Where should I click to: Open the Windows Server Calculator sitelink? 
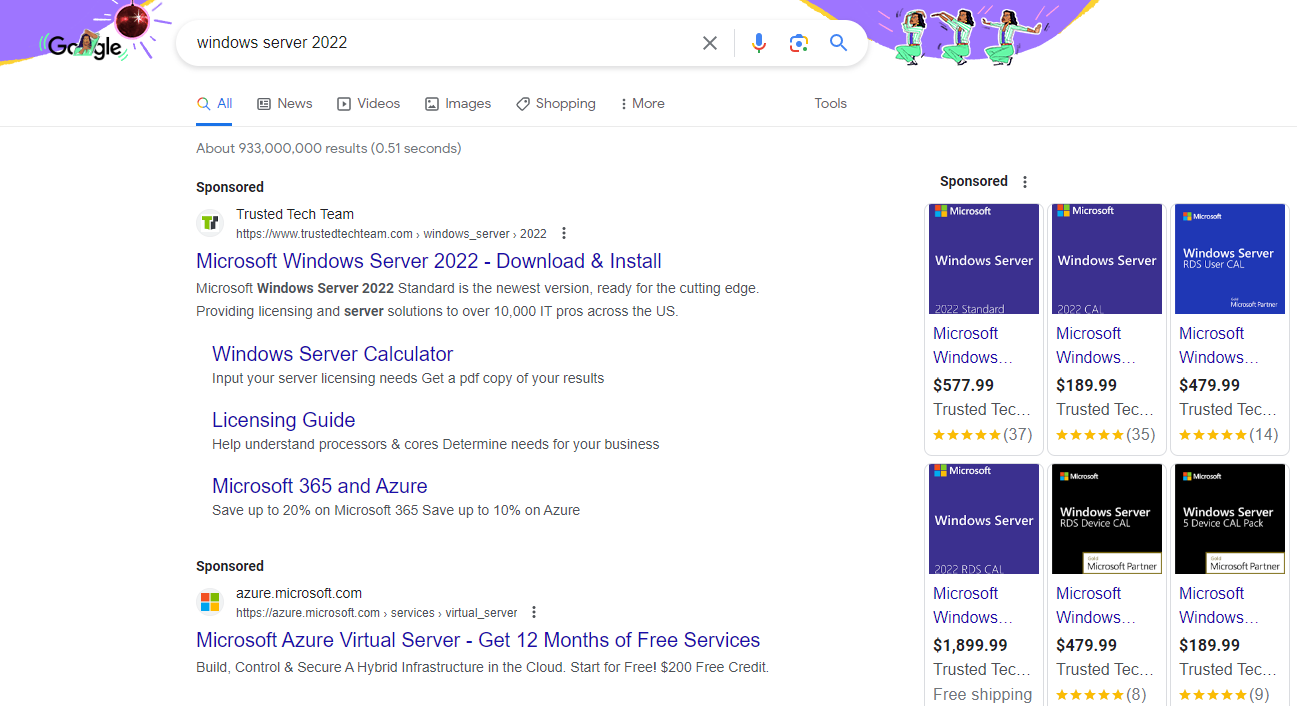(x=332, y=354)
